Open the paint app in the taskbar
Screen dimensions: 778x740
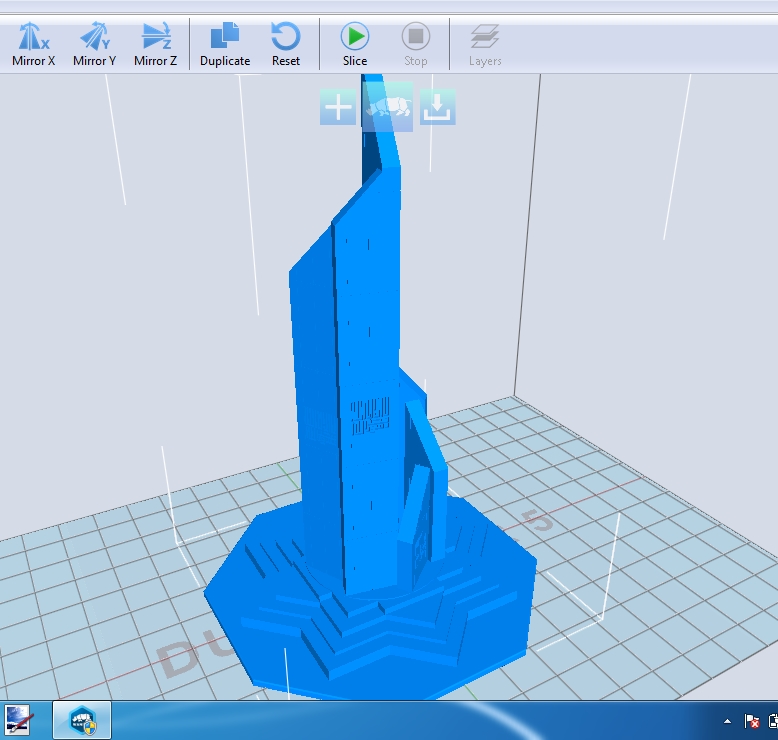coord(18,720)
